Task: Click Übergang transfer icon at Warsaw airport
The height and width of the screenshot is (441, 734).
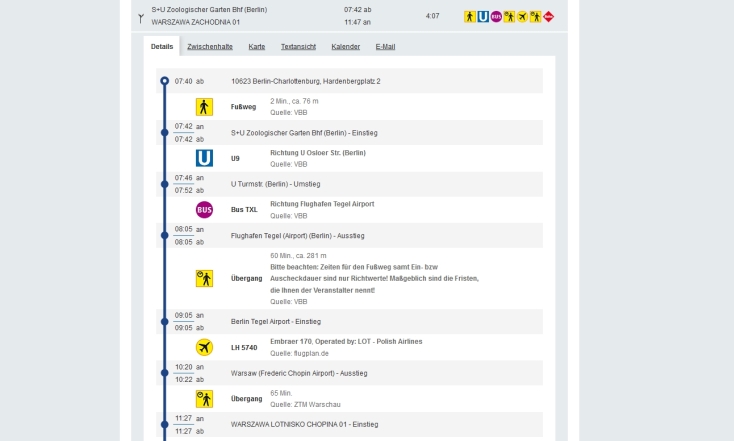Action: [204, 399]
